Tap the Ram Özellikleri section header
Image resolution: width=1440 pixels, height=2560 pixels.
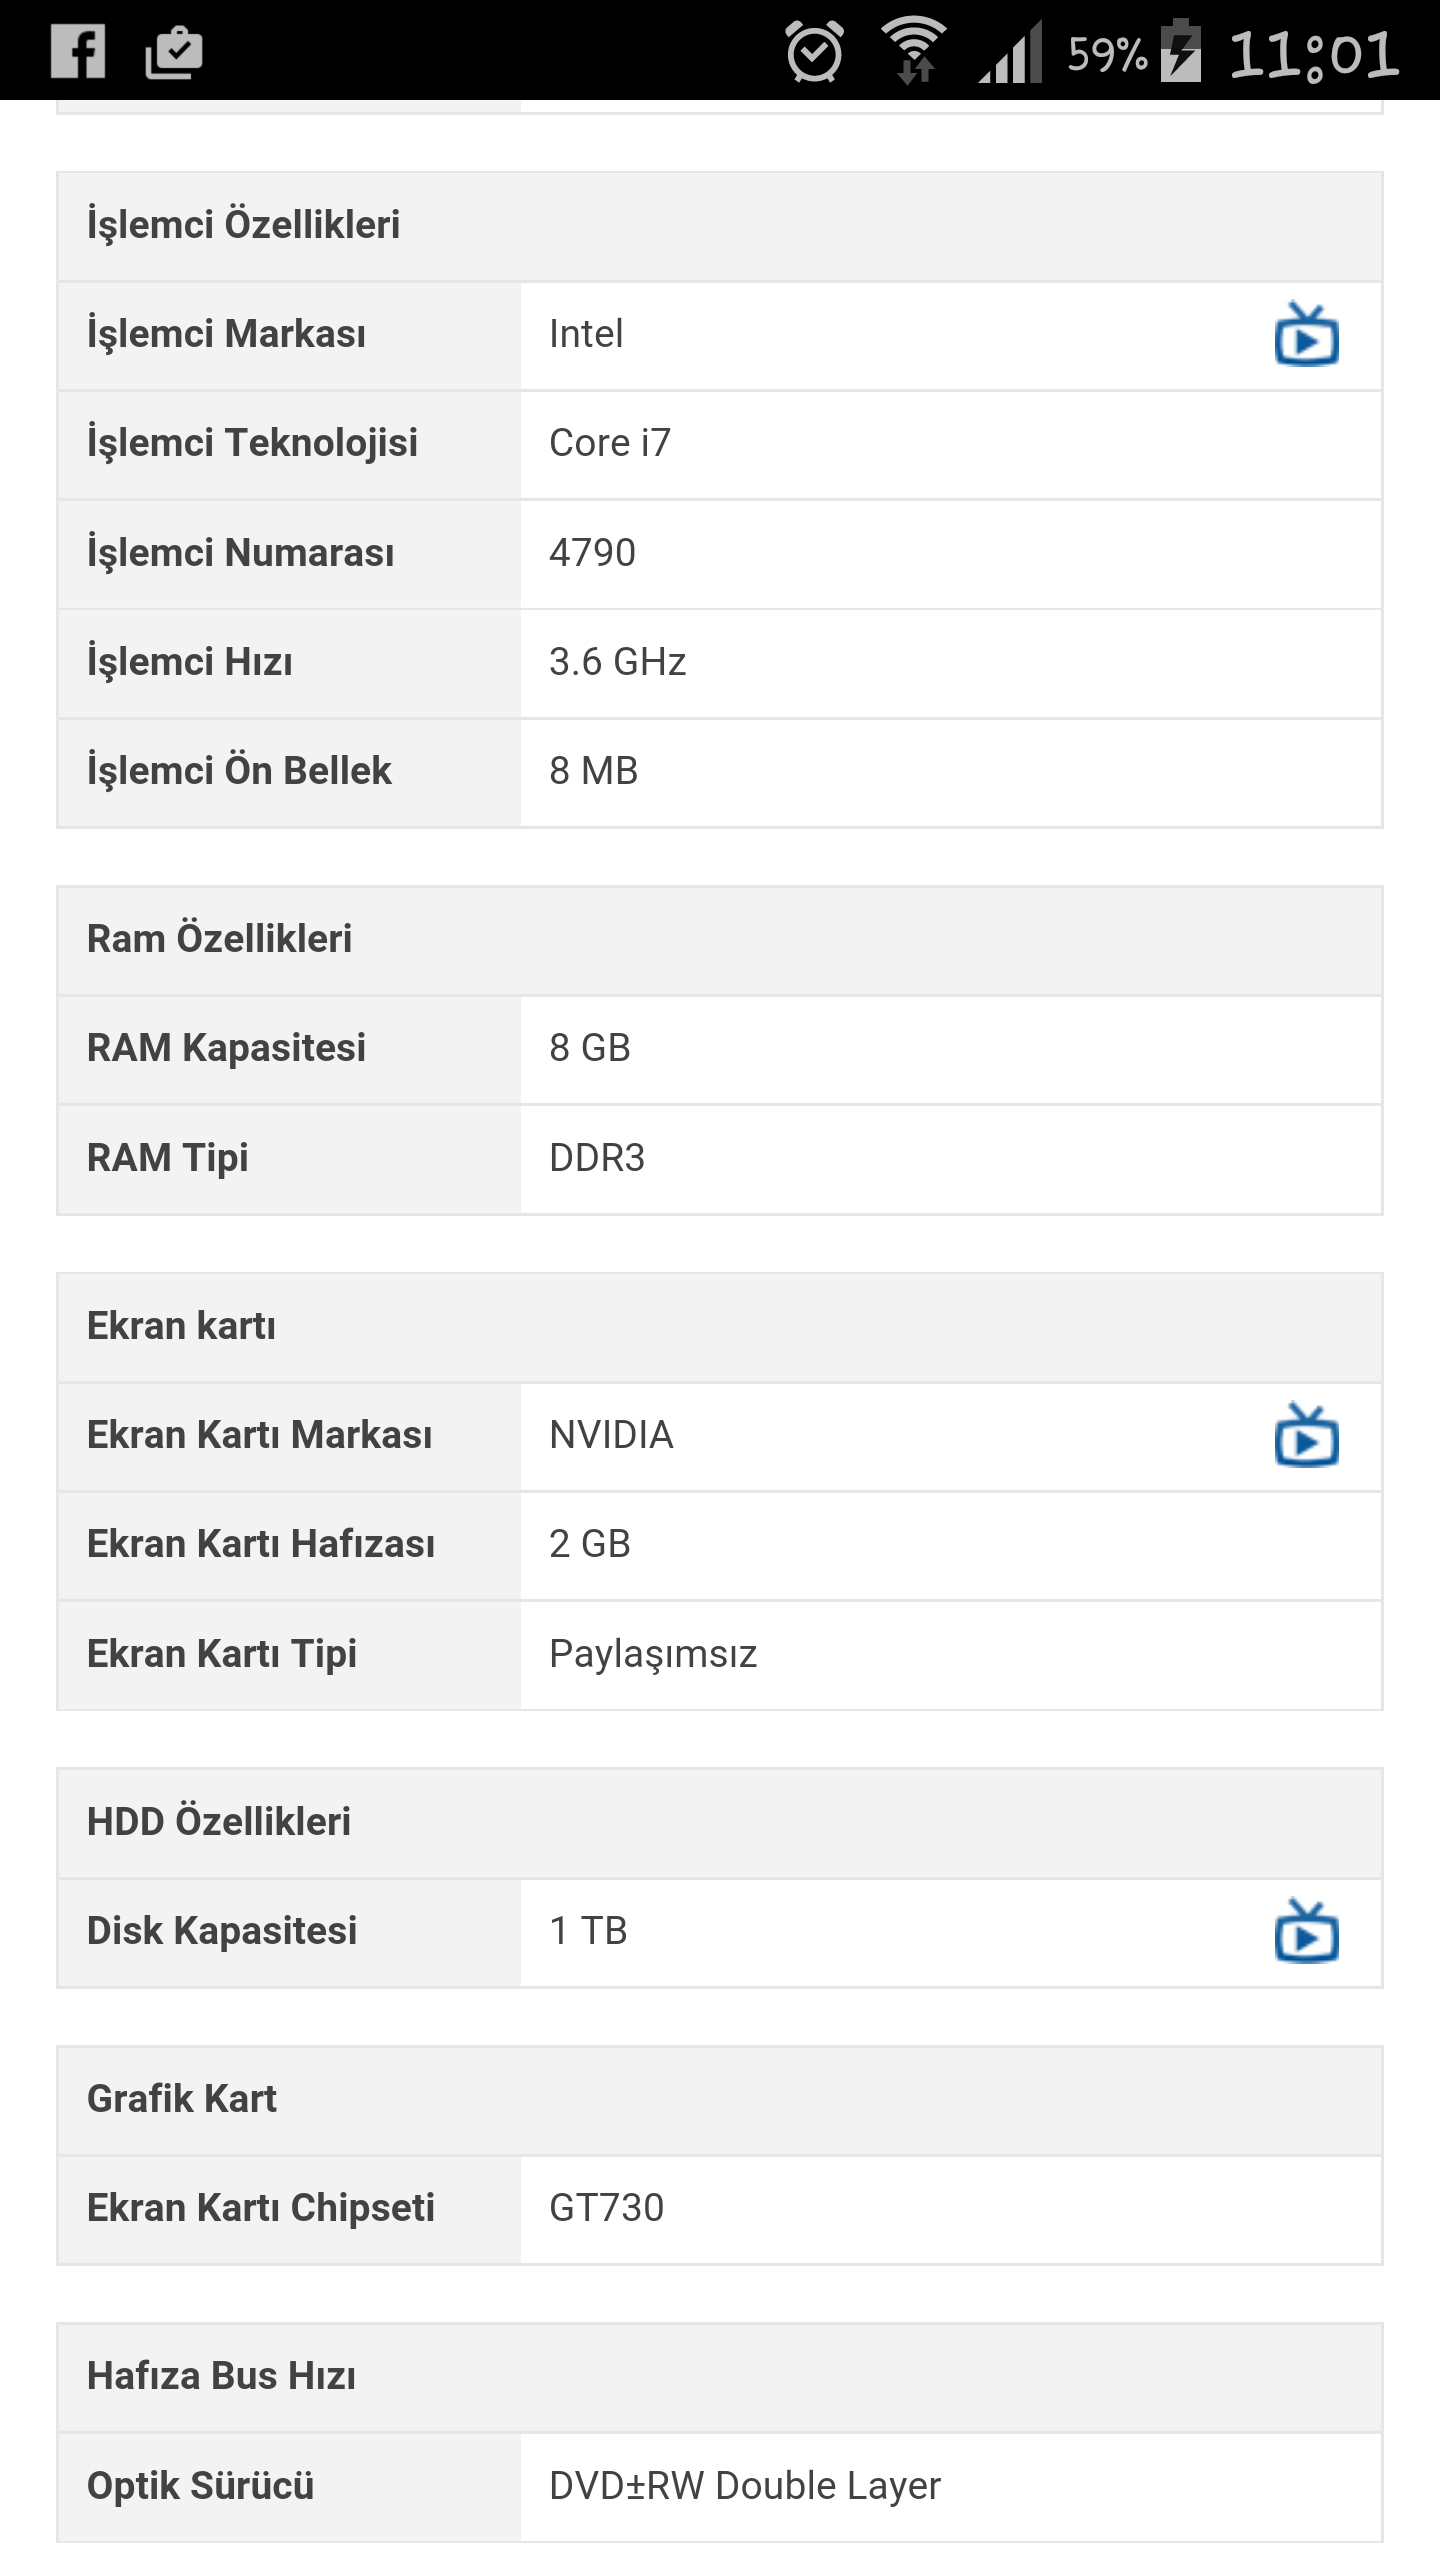tap(220, 939)
